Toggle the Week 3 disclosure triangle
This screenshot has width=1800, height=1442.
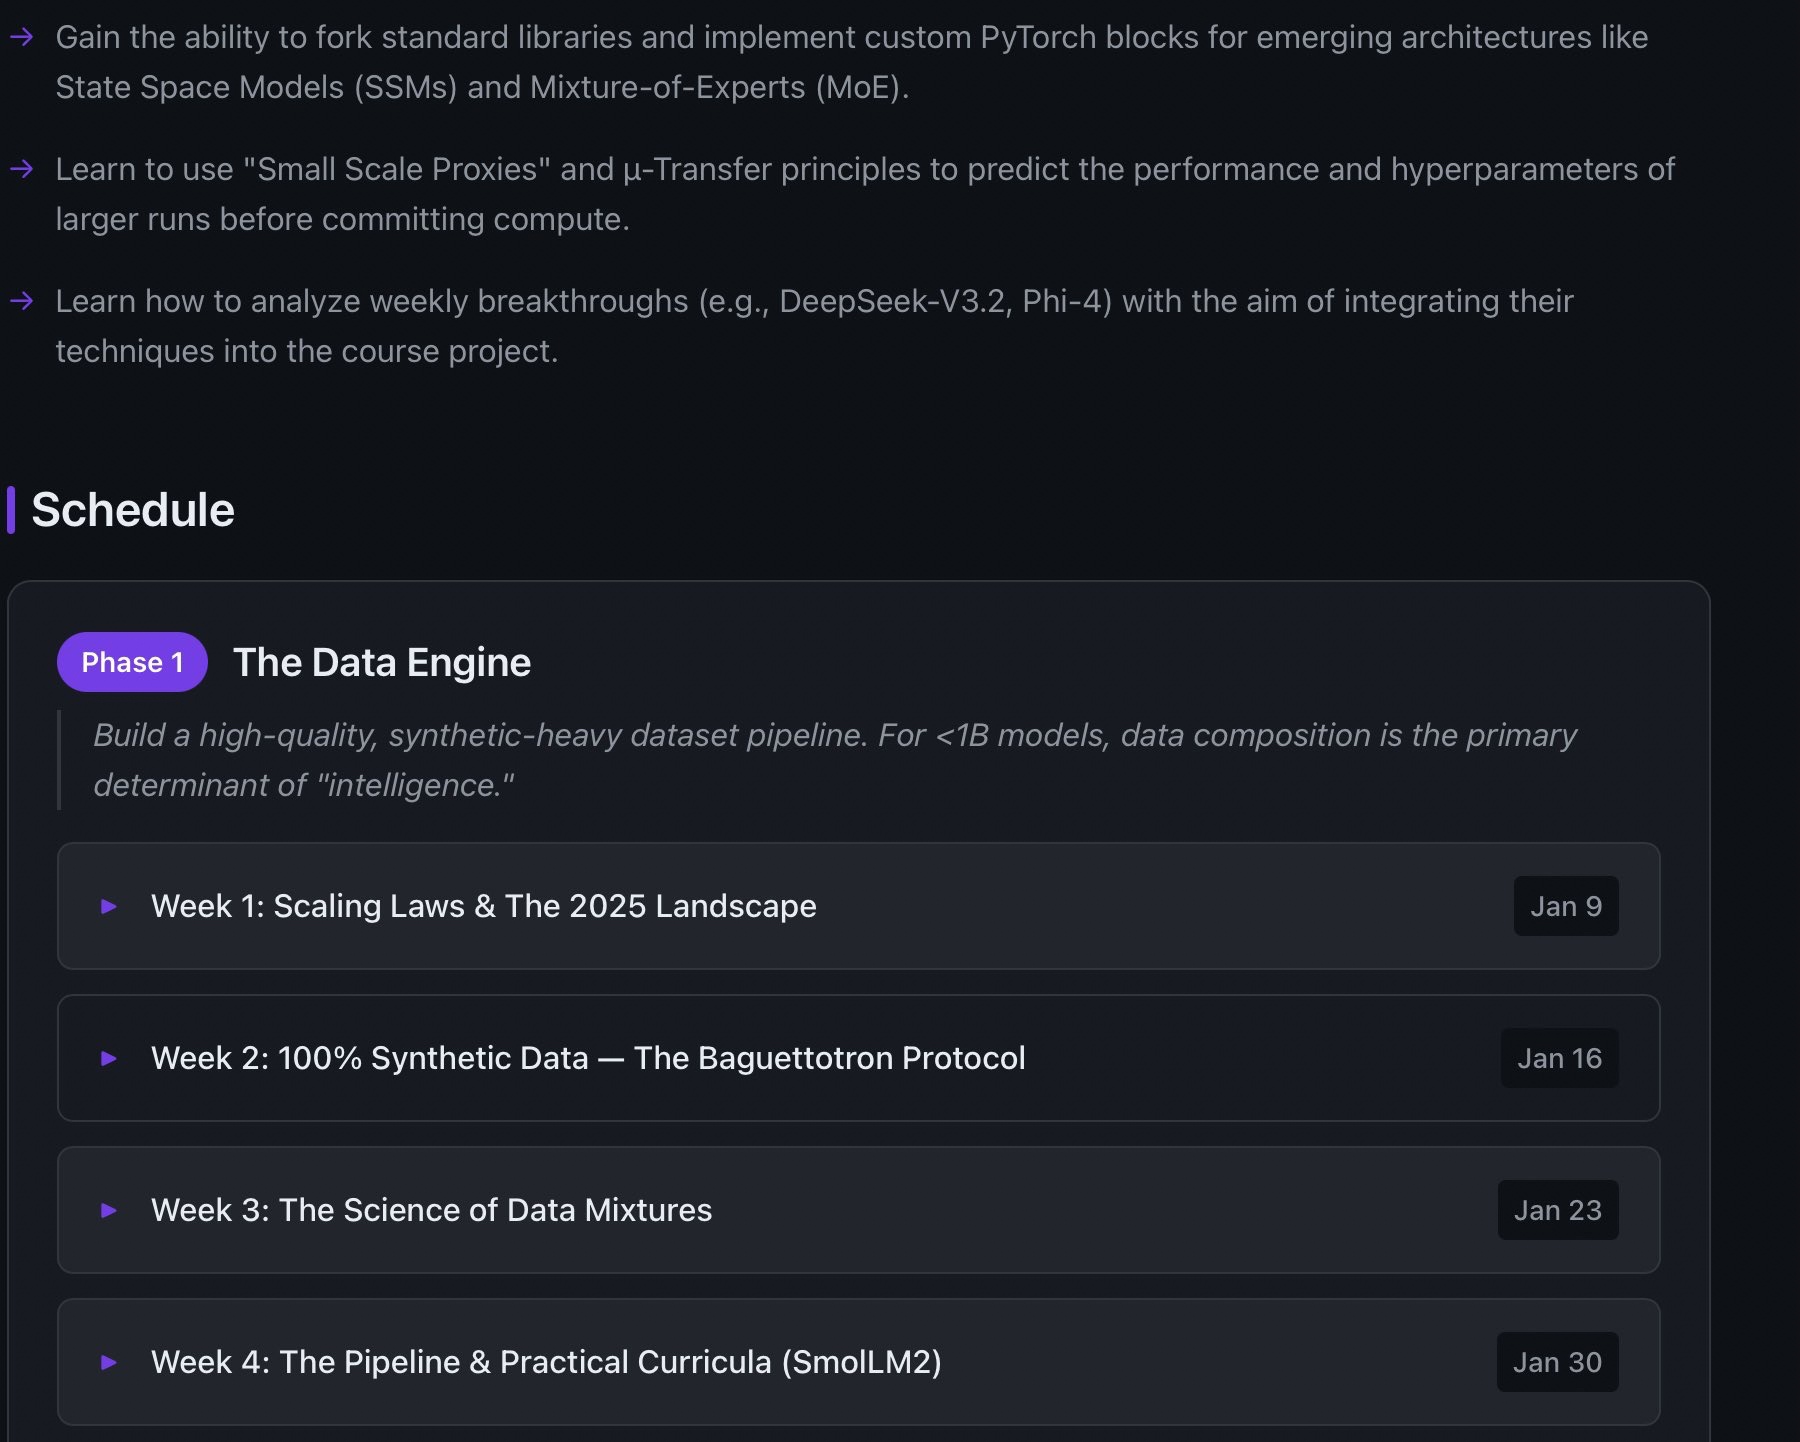point(109,1210)
